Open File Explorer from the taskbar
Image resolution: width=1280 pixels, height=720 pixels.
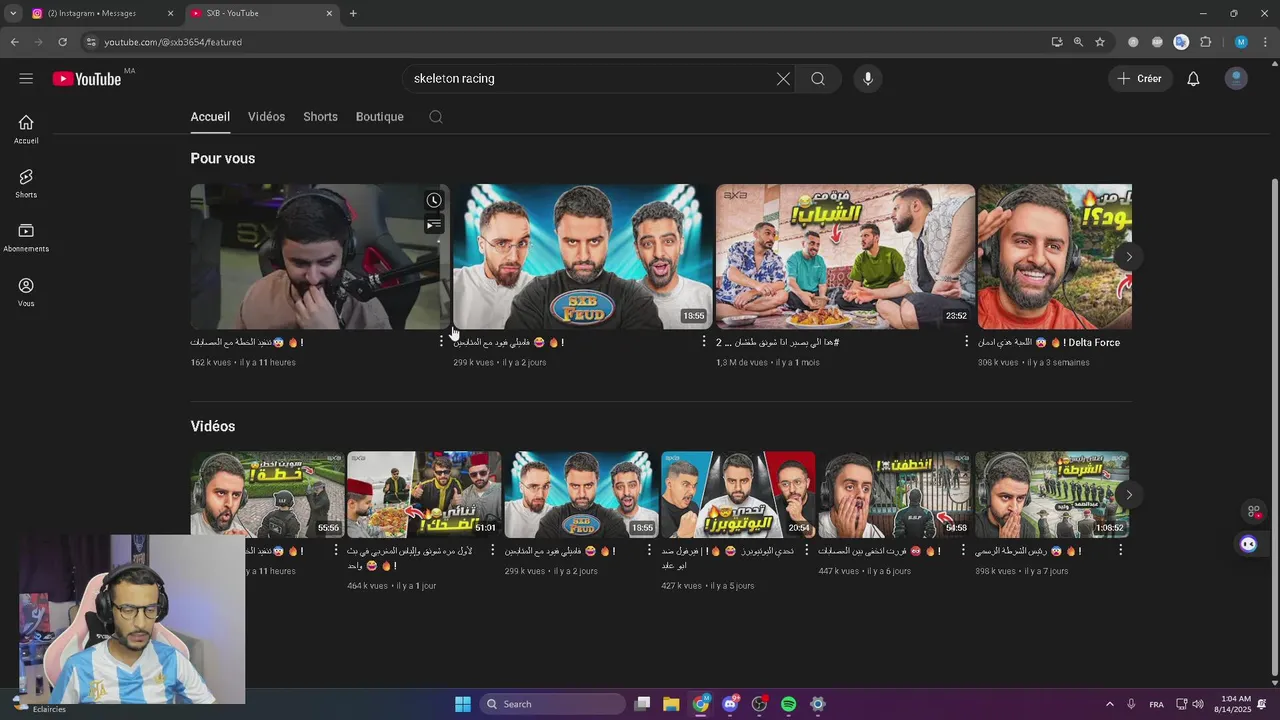(x=671, y=704)
